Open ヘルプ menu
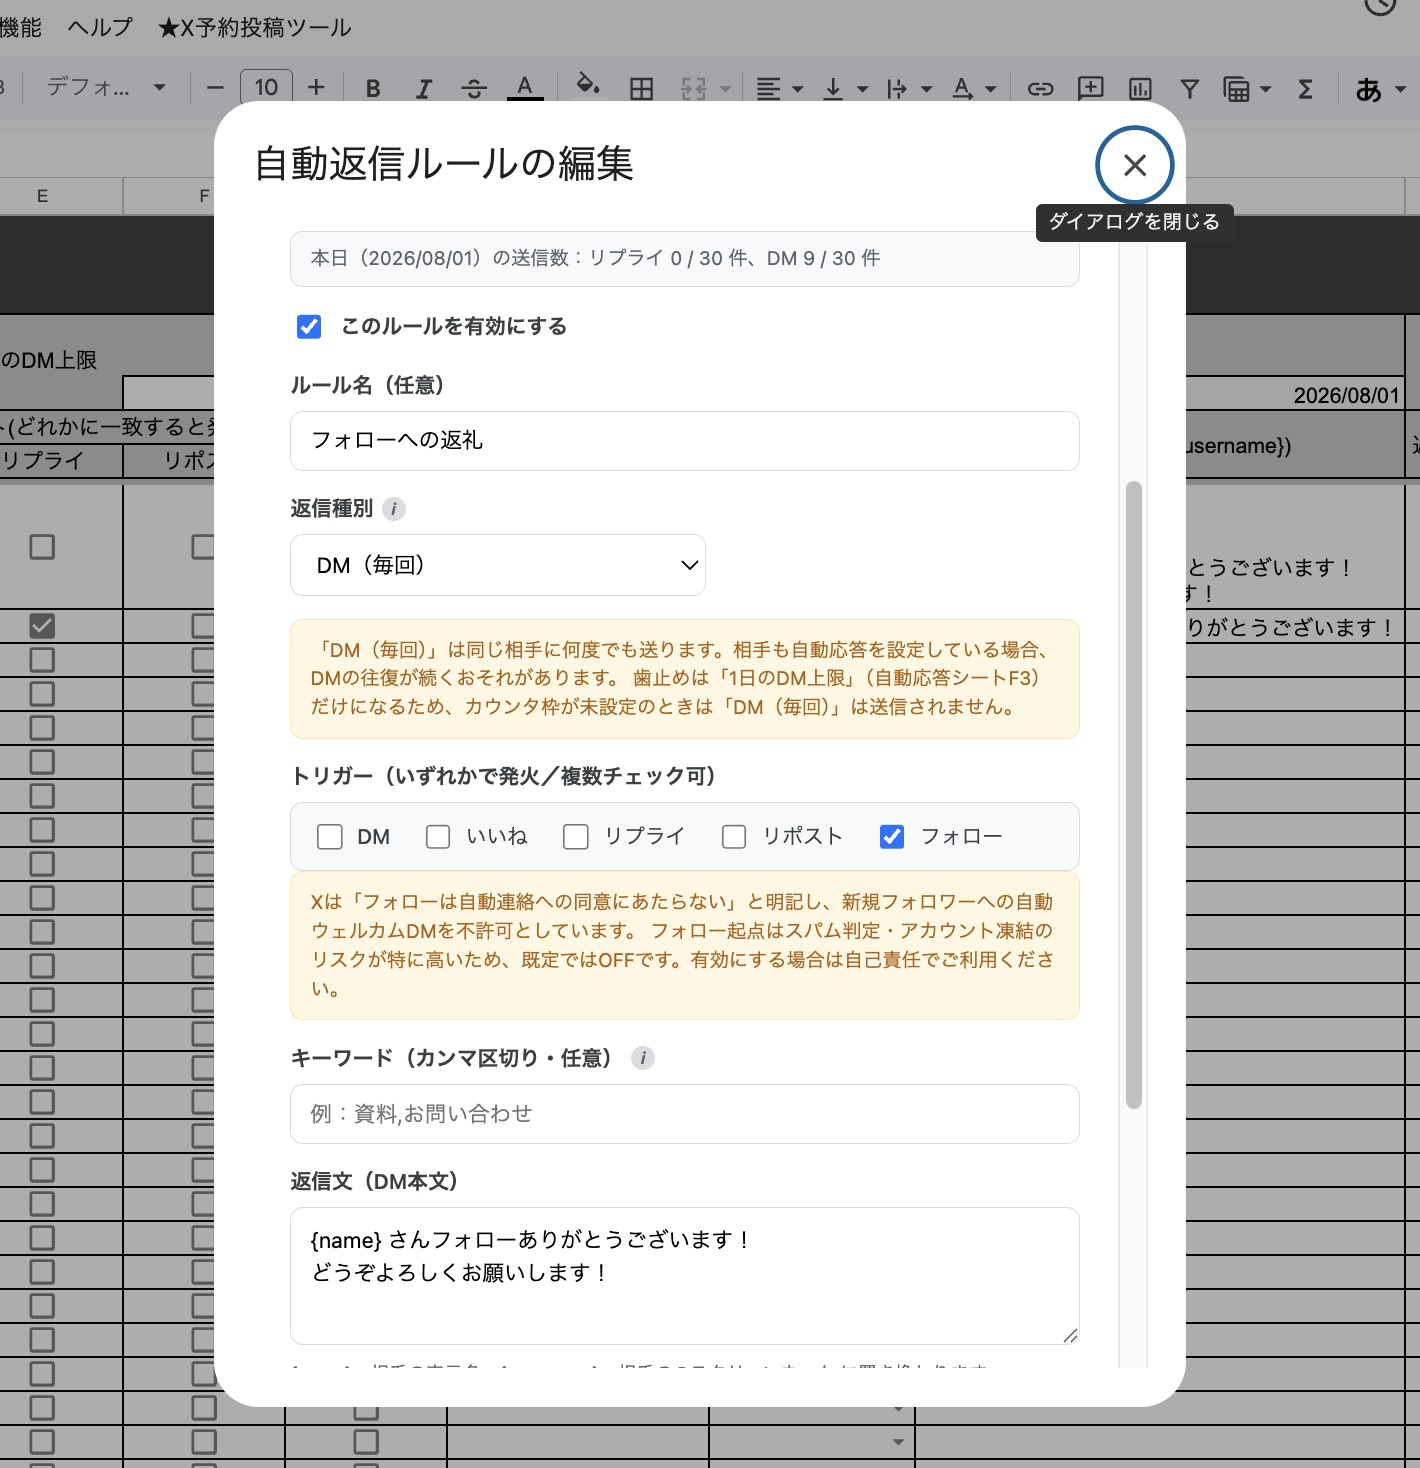 (100, 27)
